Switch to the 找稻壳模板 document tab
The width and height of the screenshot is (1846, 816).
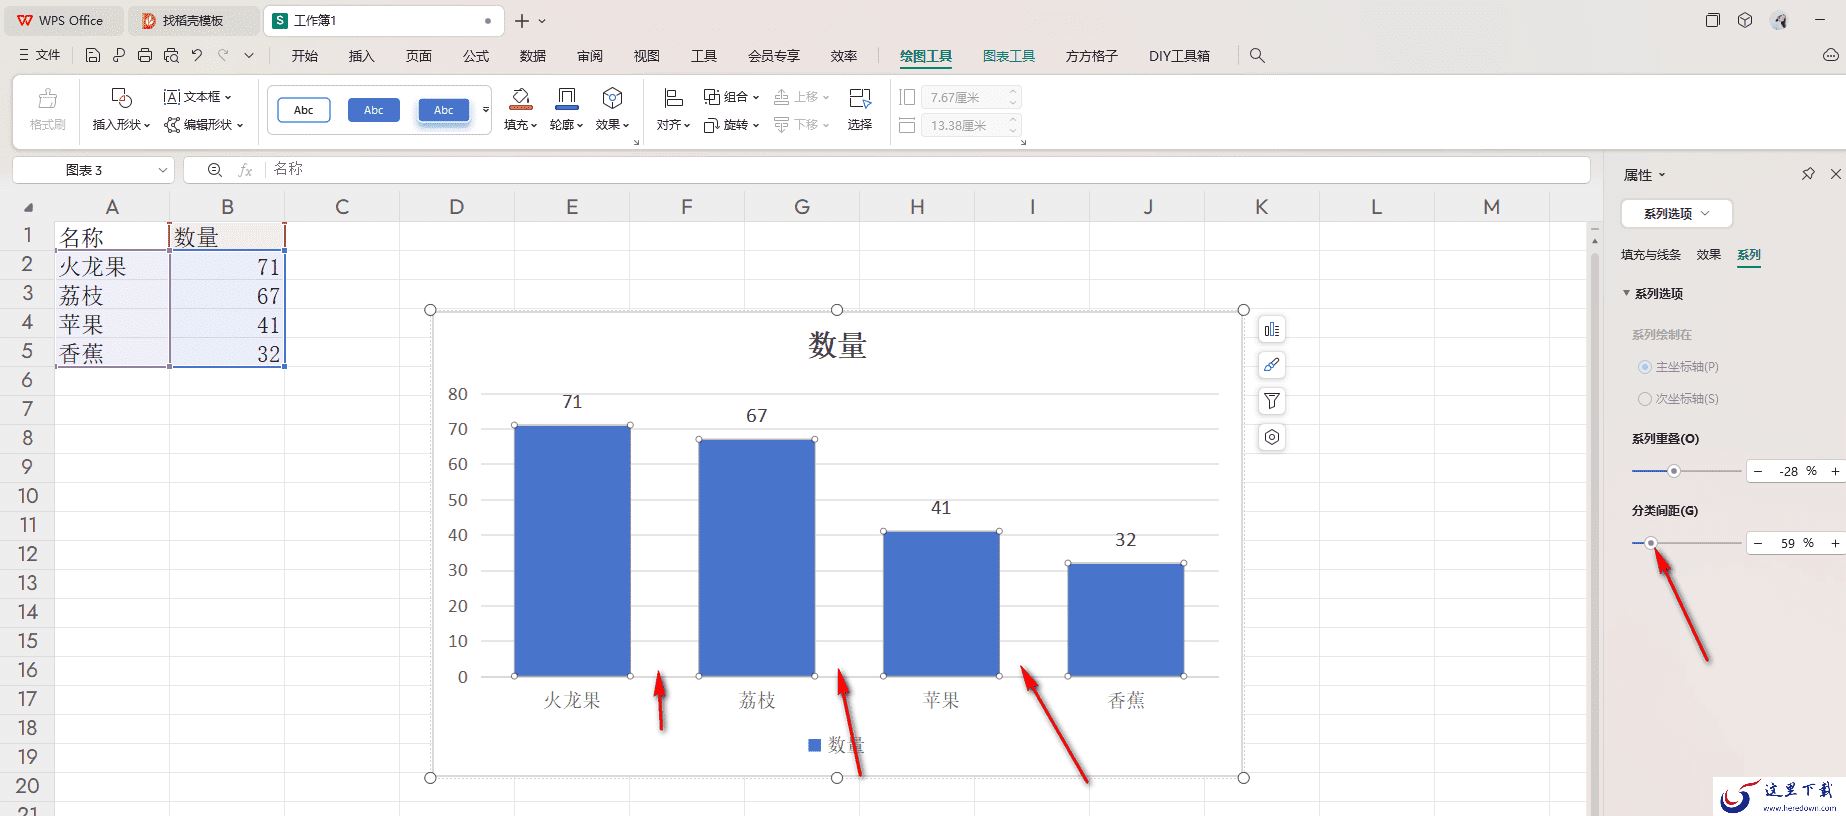click(x=193, y=20)
